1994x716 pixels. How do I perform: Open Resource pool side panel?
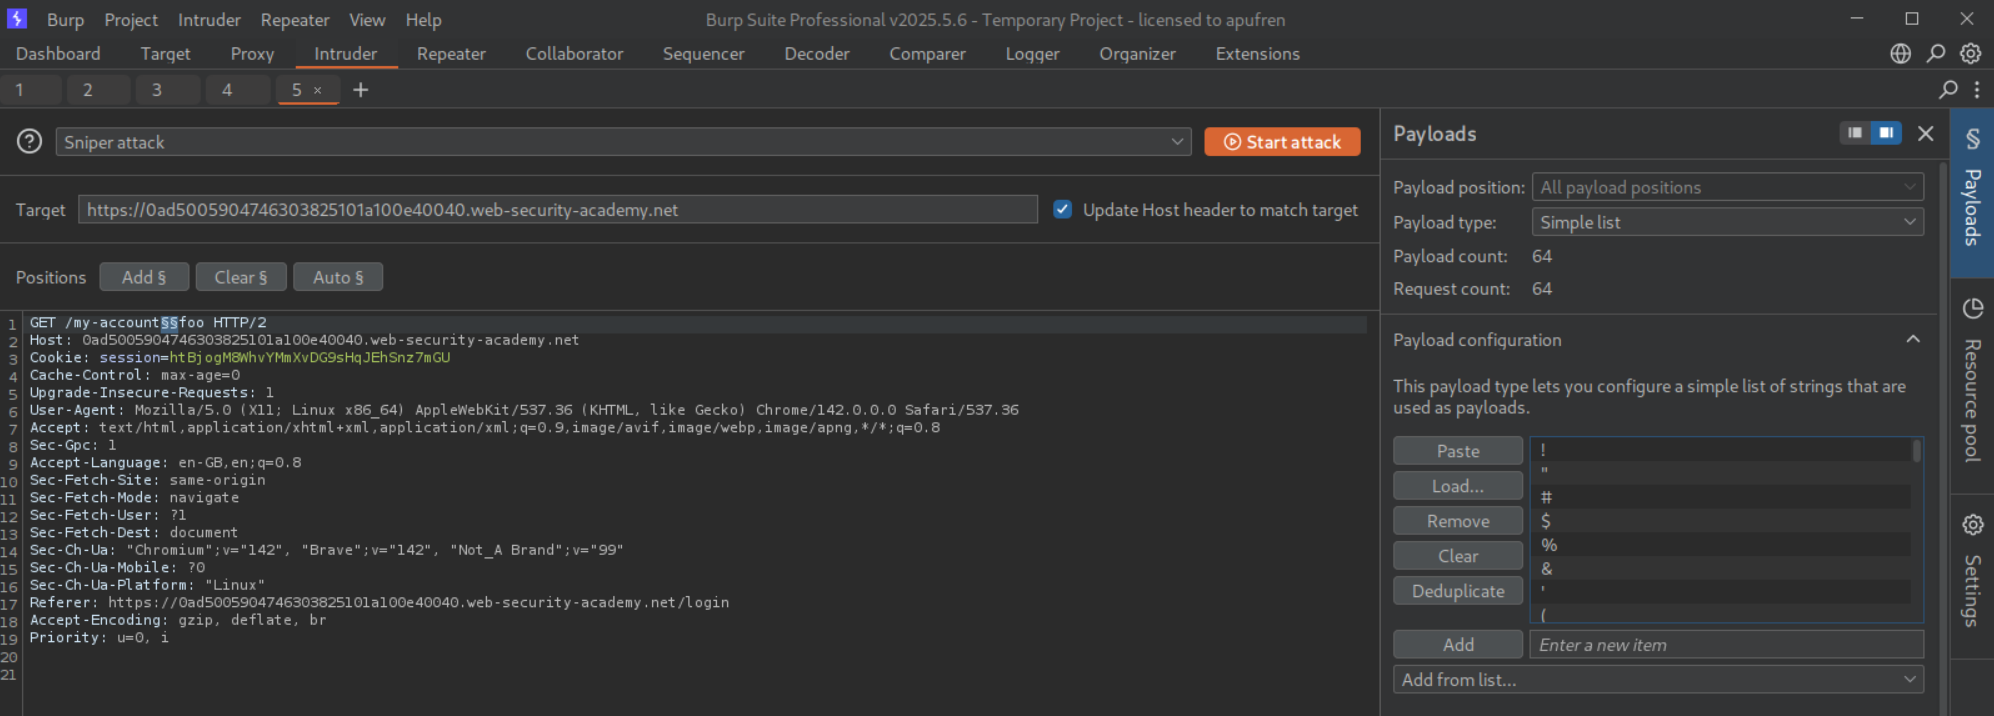tap(1972, 380)
